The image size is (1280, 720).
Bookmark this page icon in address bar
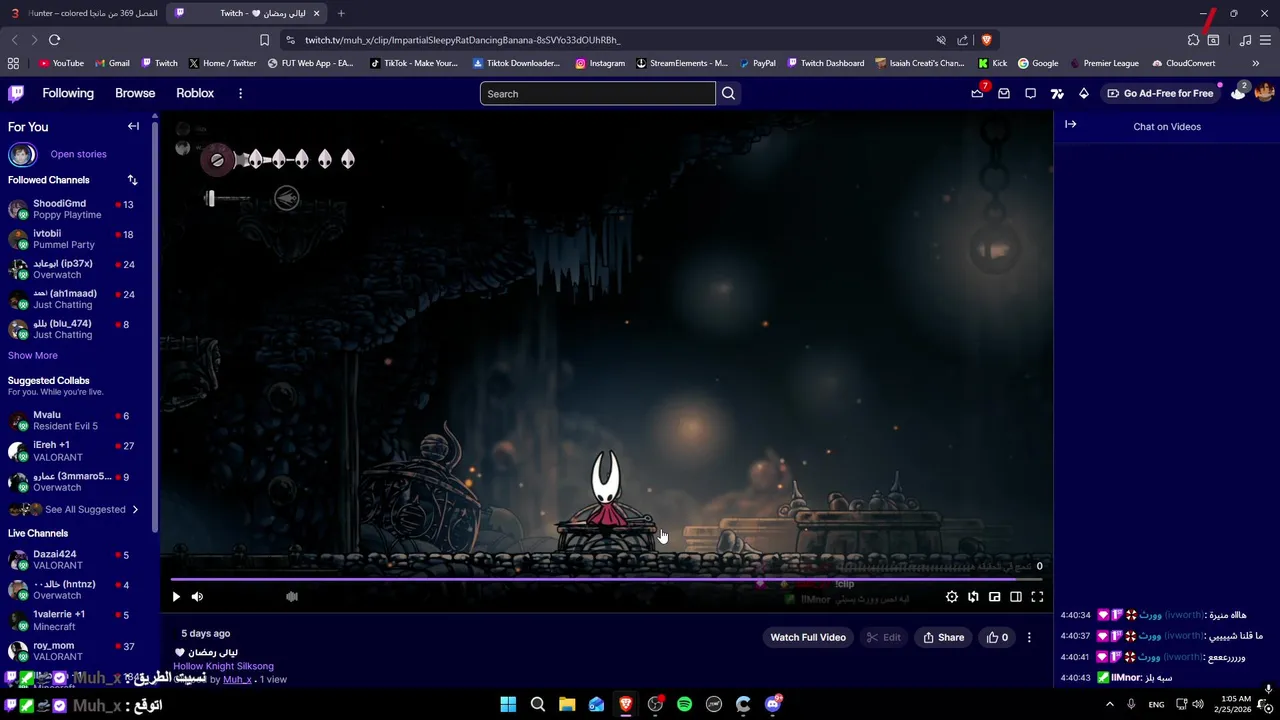(x=264, y=40)
